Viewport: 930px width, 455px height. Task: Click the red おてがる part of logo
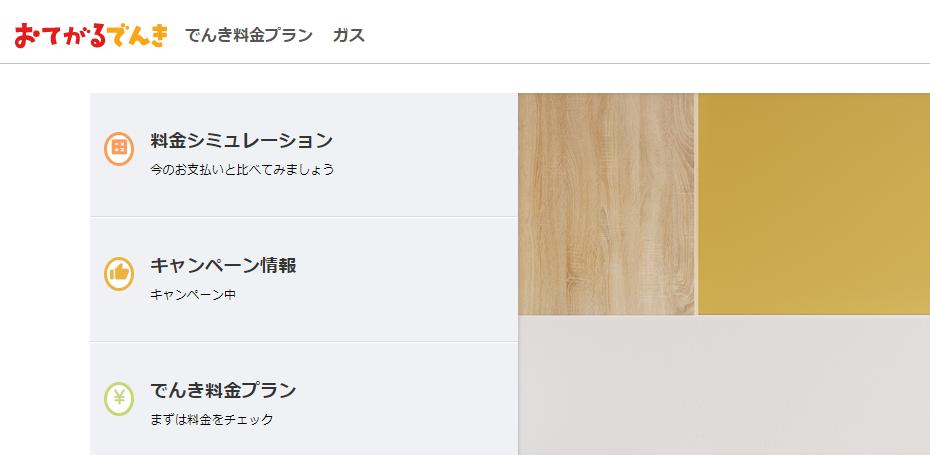tap(60, 36)
